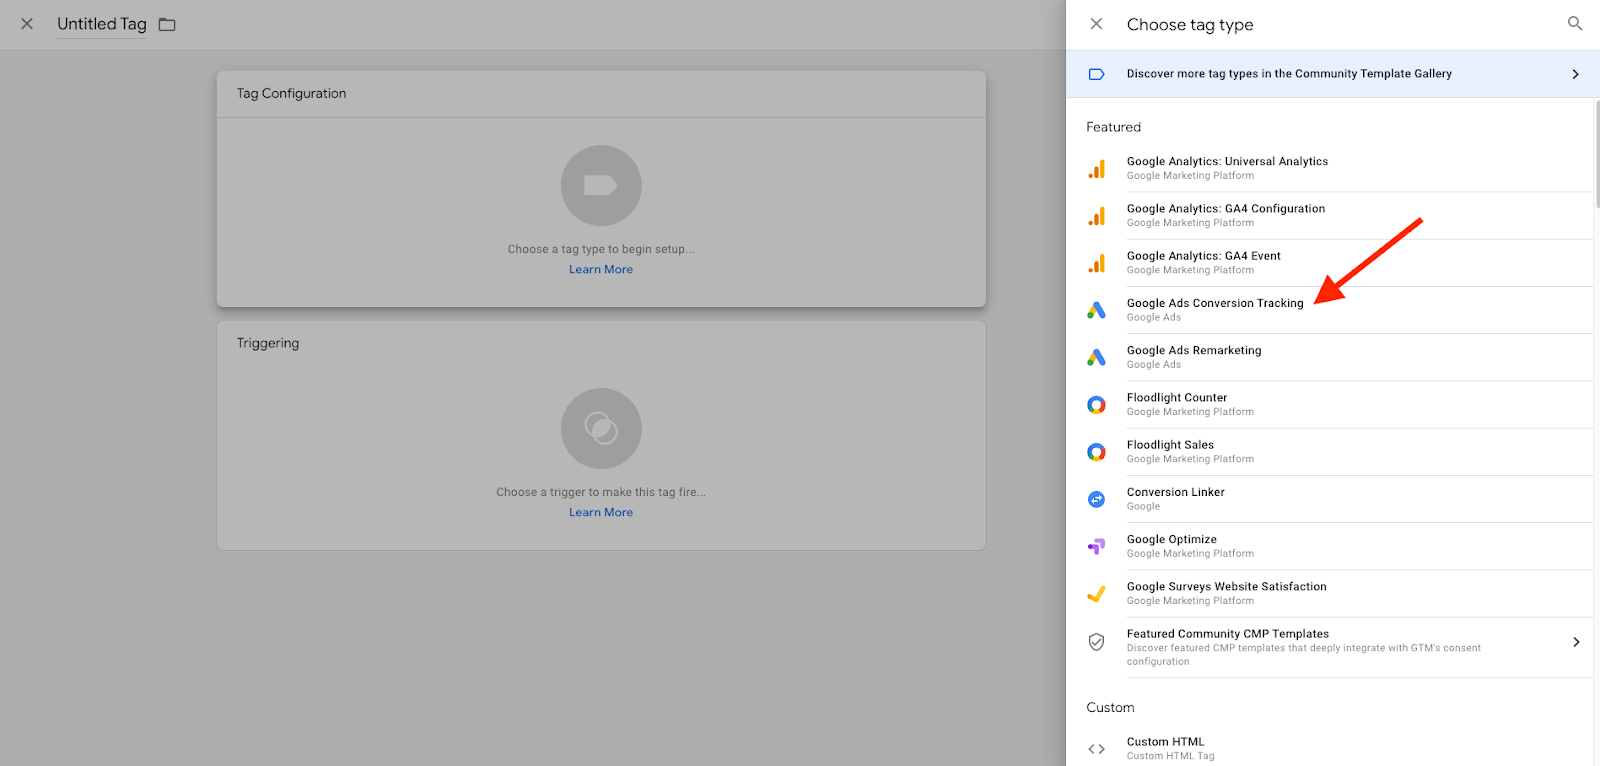Click the GA4 Event icon
Screen dimensions: 1600x766
1096,263
